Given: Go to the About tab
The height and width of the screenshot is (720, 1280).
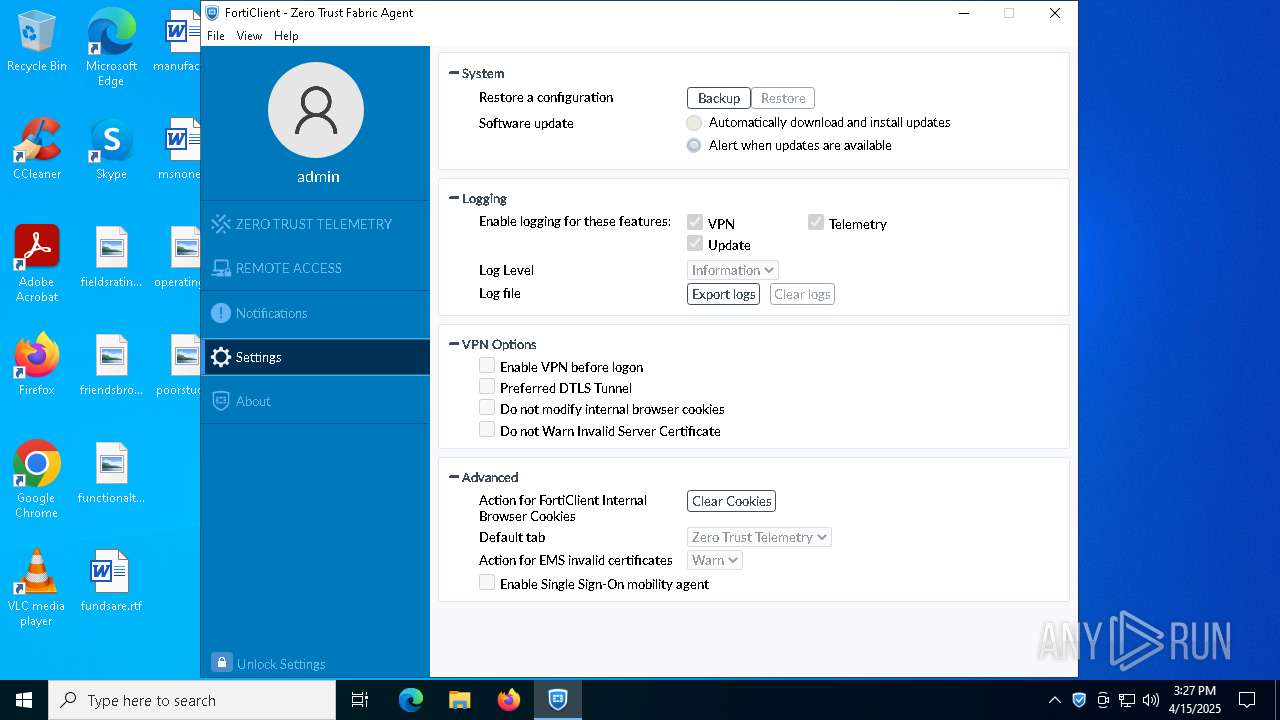Looking at the screenshot, I should (x=316, y=401).
